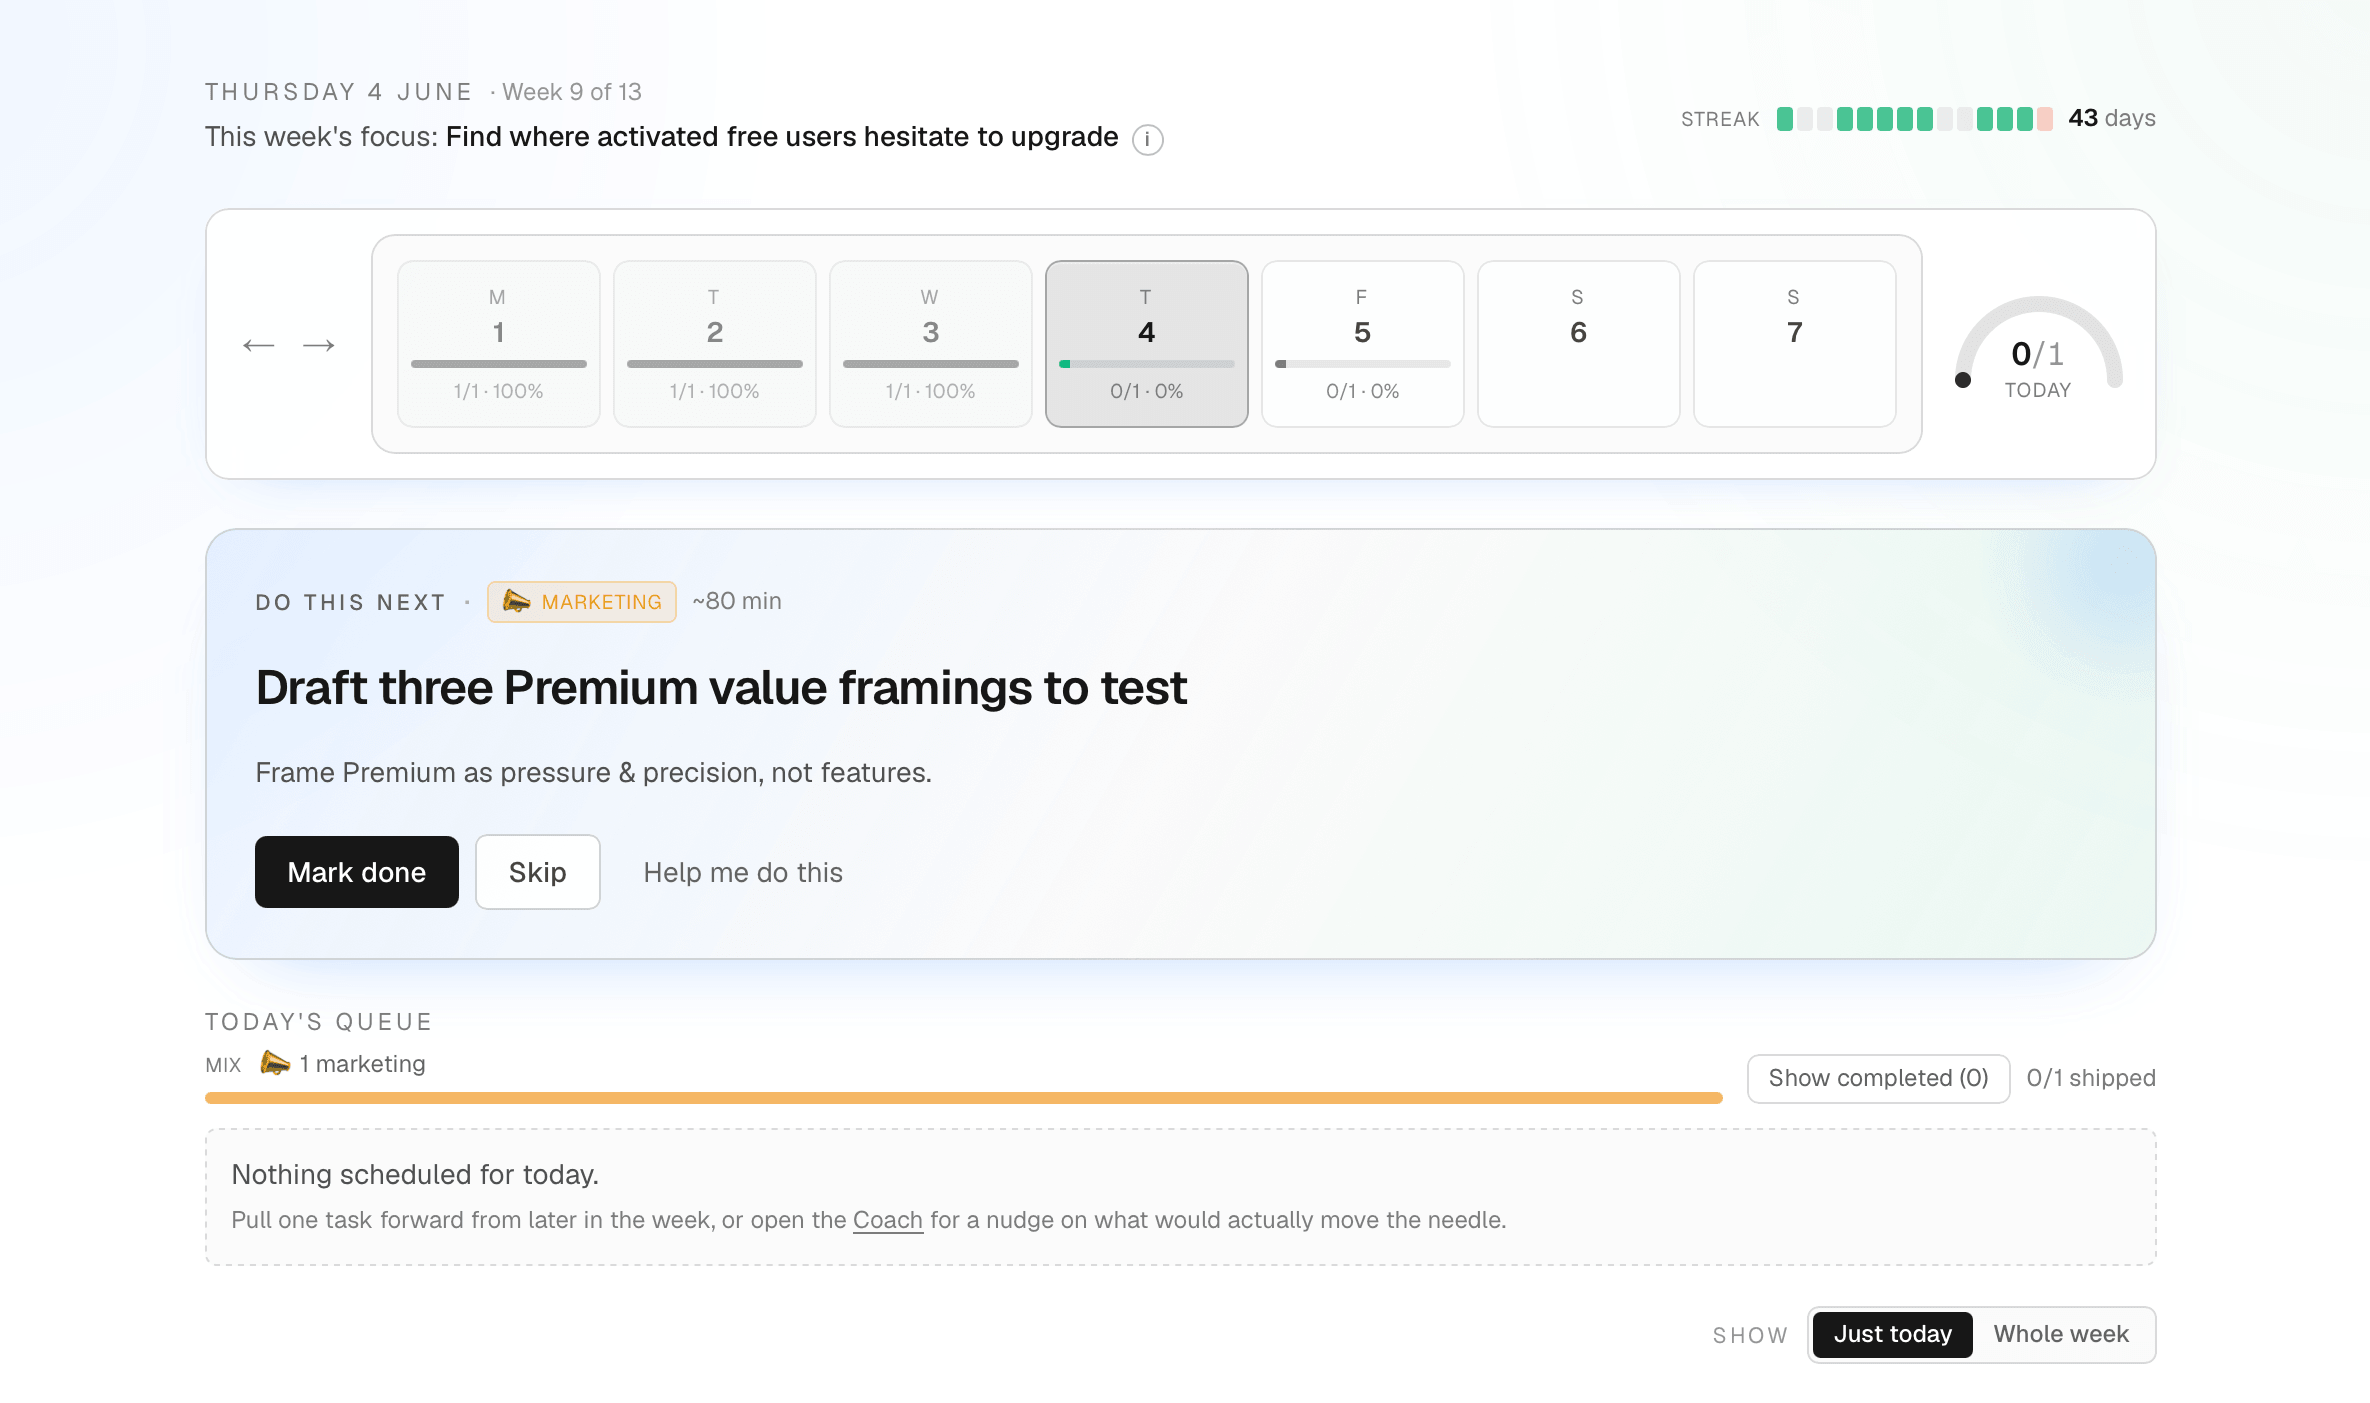
Task: Click the megaphone icon next to 1 marketing
Action: click(275, 1063)
